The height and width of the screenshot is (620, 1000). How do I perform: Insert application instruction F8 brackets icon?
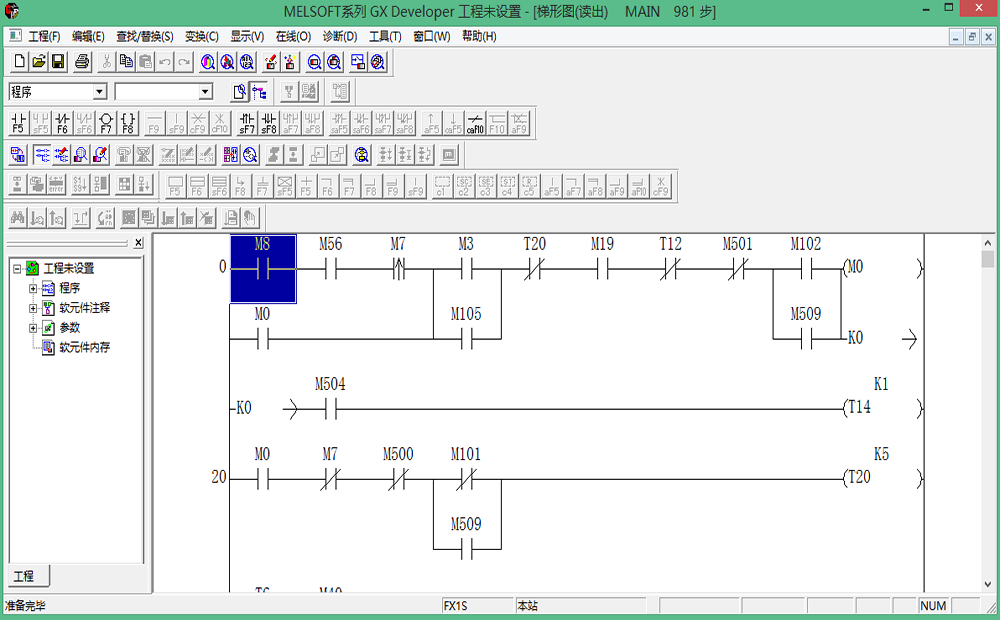click(x=128, y=123)
